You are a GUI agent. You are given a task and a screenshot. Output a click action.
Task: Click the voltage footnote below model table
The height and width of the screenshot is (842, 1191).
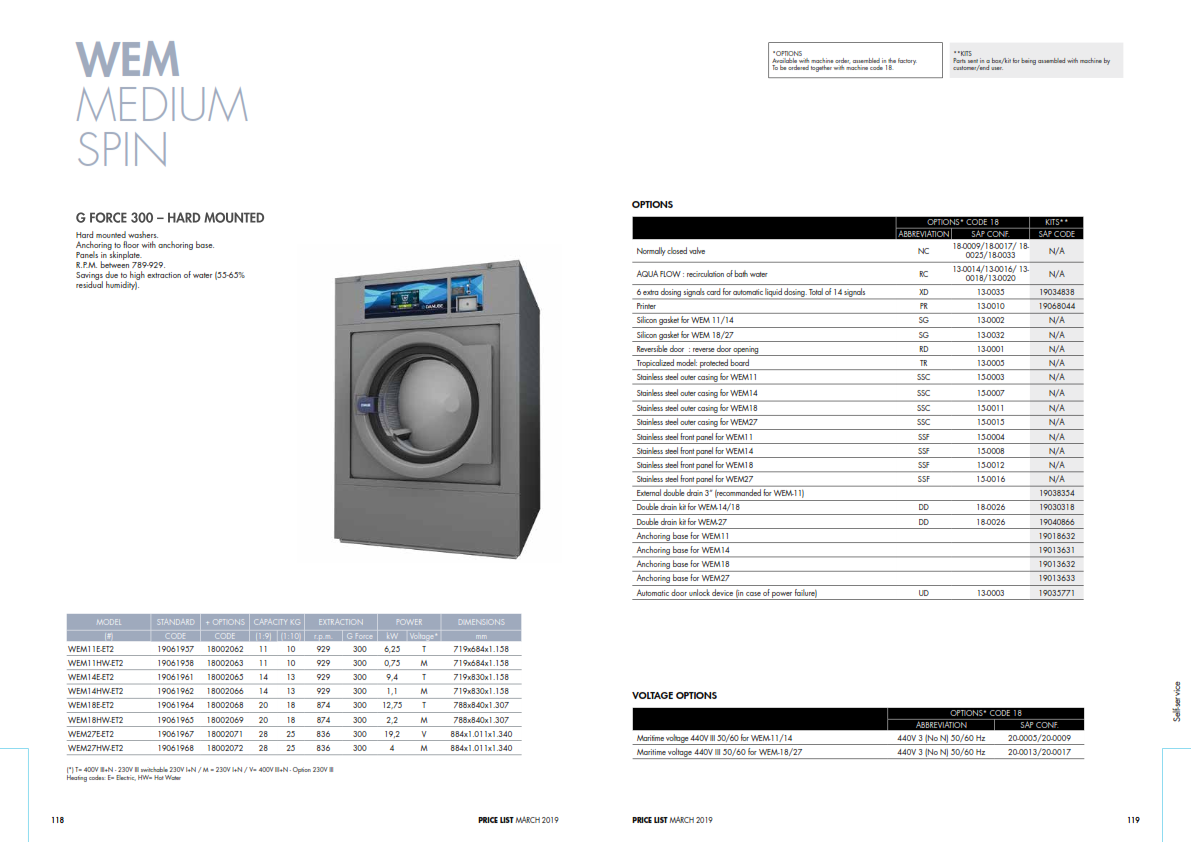coord(200,770)
